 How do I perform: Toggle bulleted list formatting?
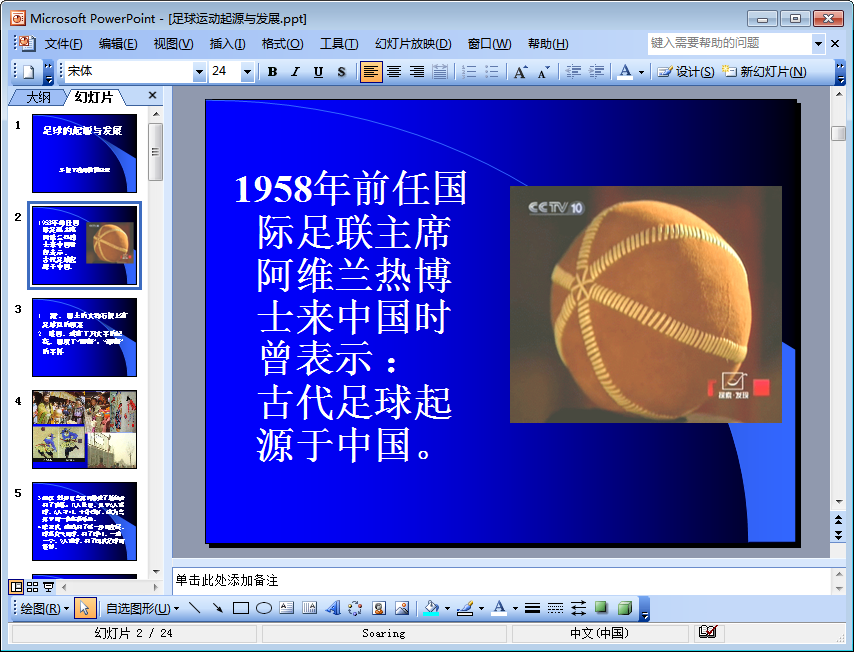(491, 71)
